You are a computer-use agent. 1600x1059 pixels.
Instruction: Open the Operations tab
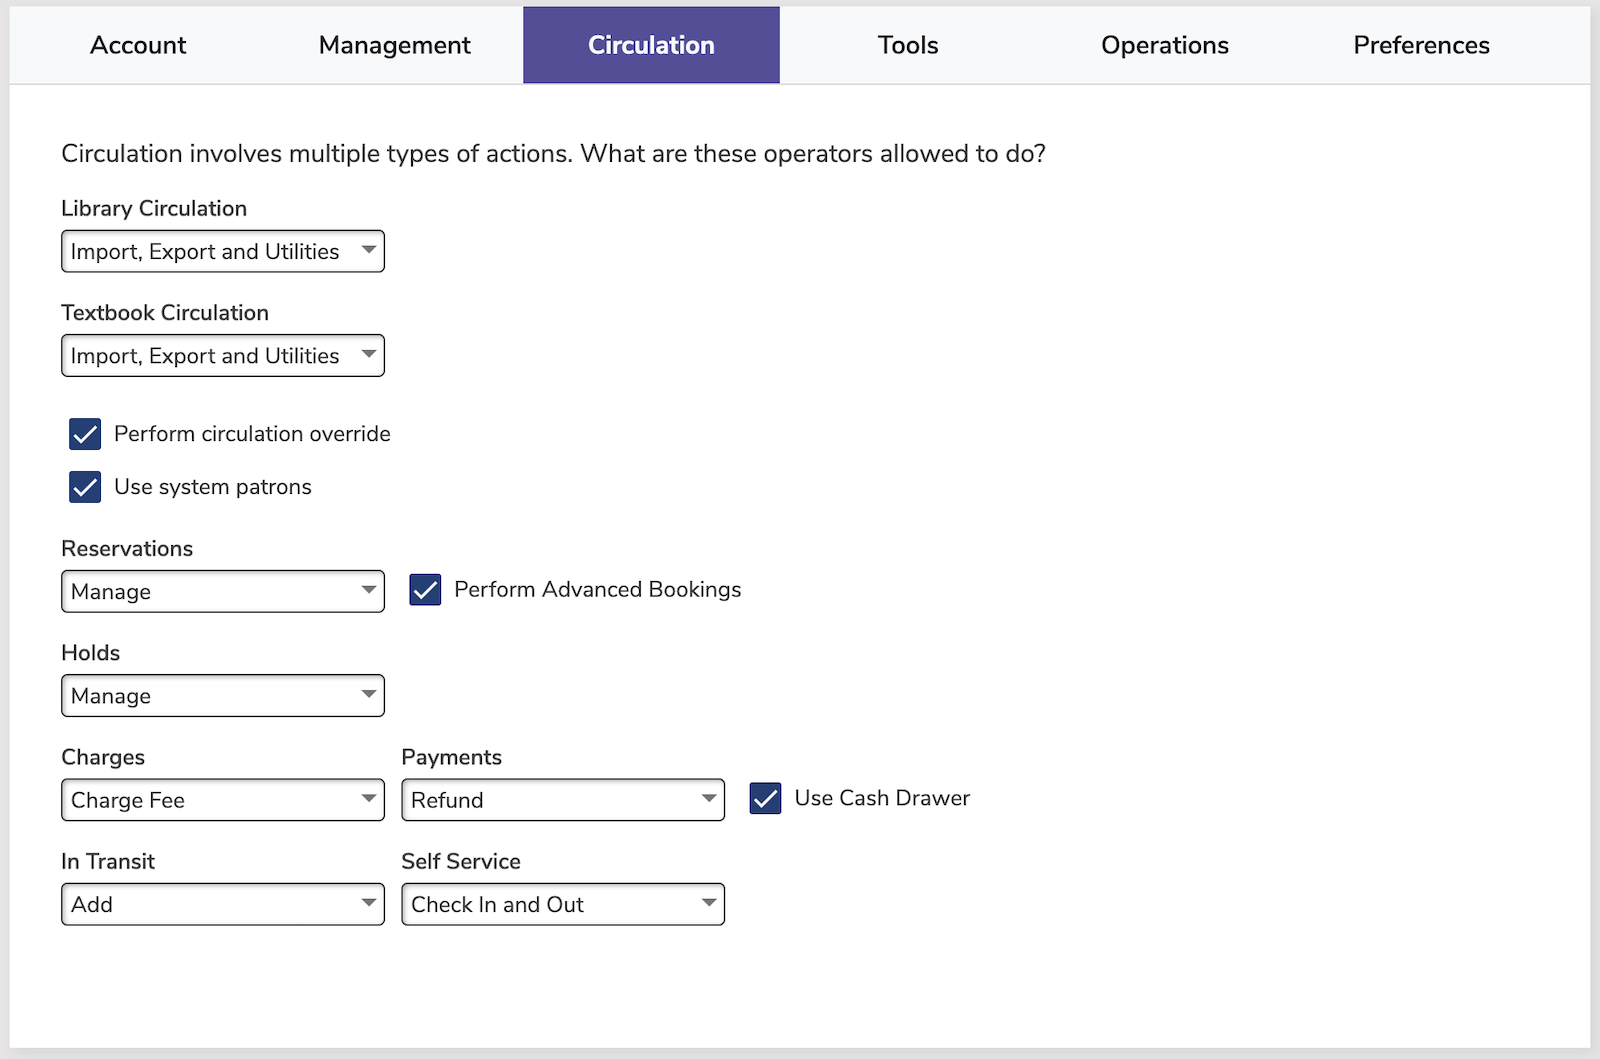pyautogui.click(x=1164, y=45)
